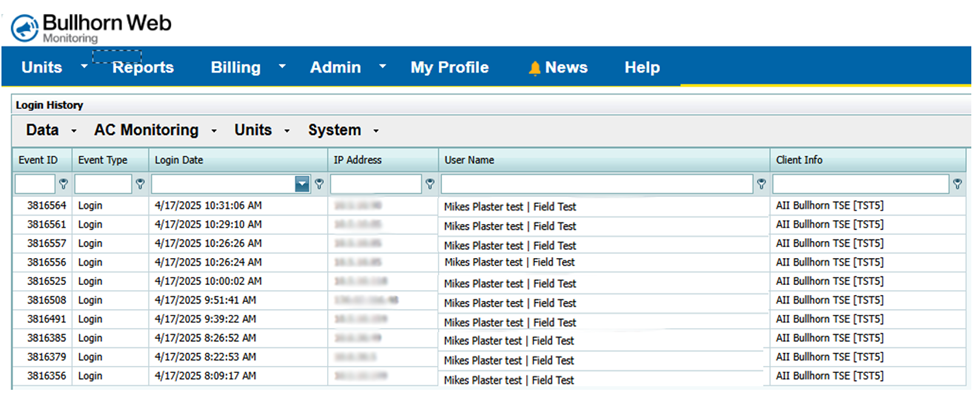Click login date 4/17/2025 10:29:10 AM
This screenshot has width=975, height=412.
pyautogui.click(x=208, y=224)
